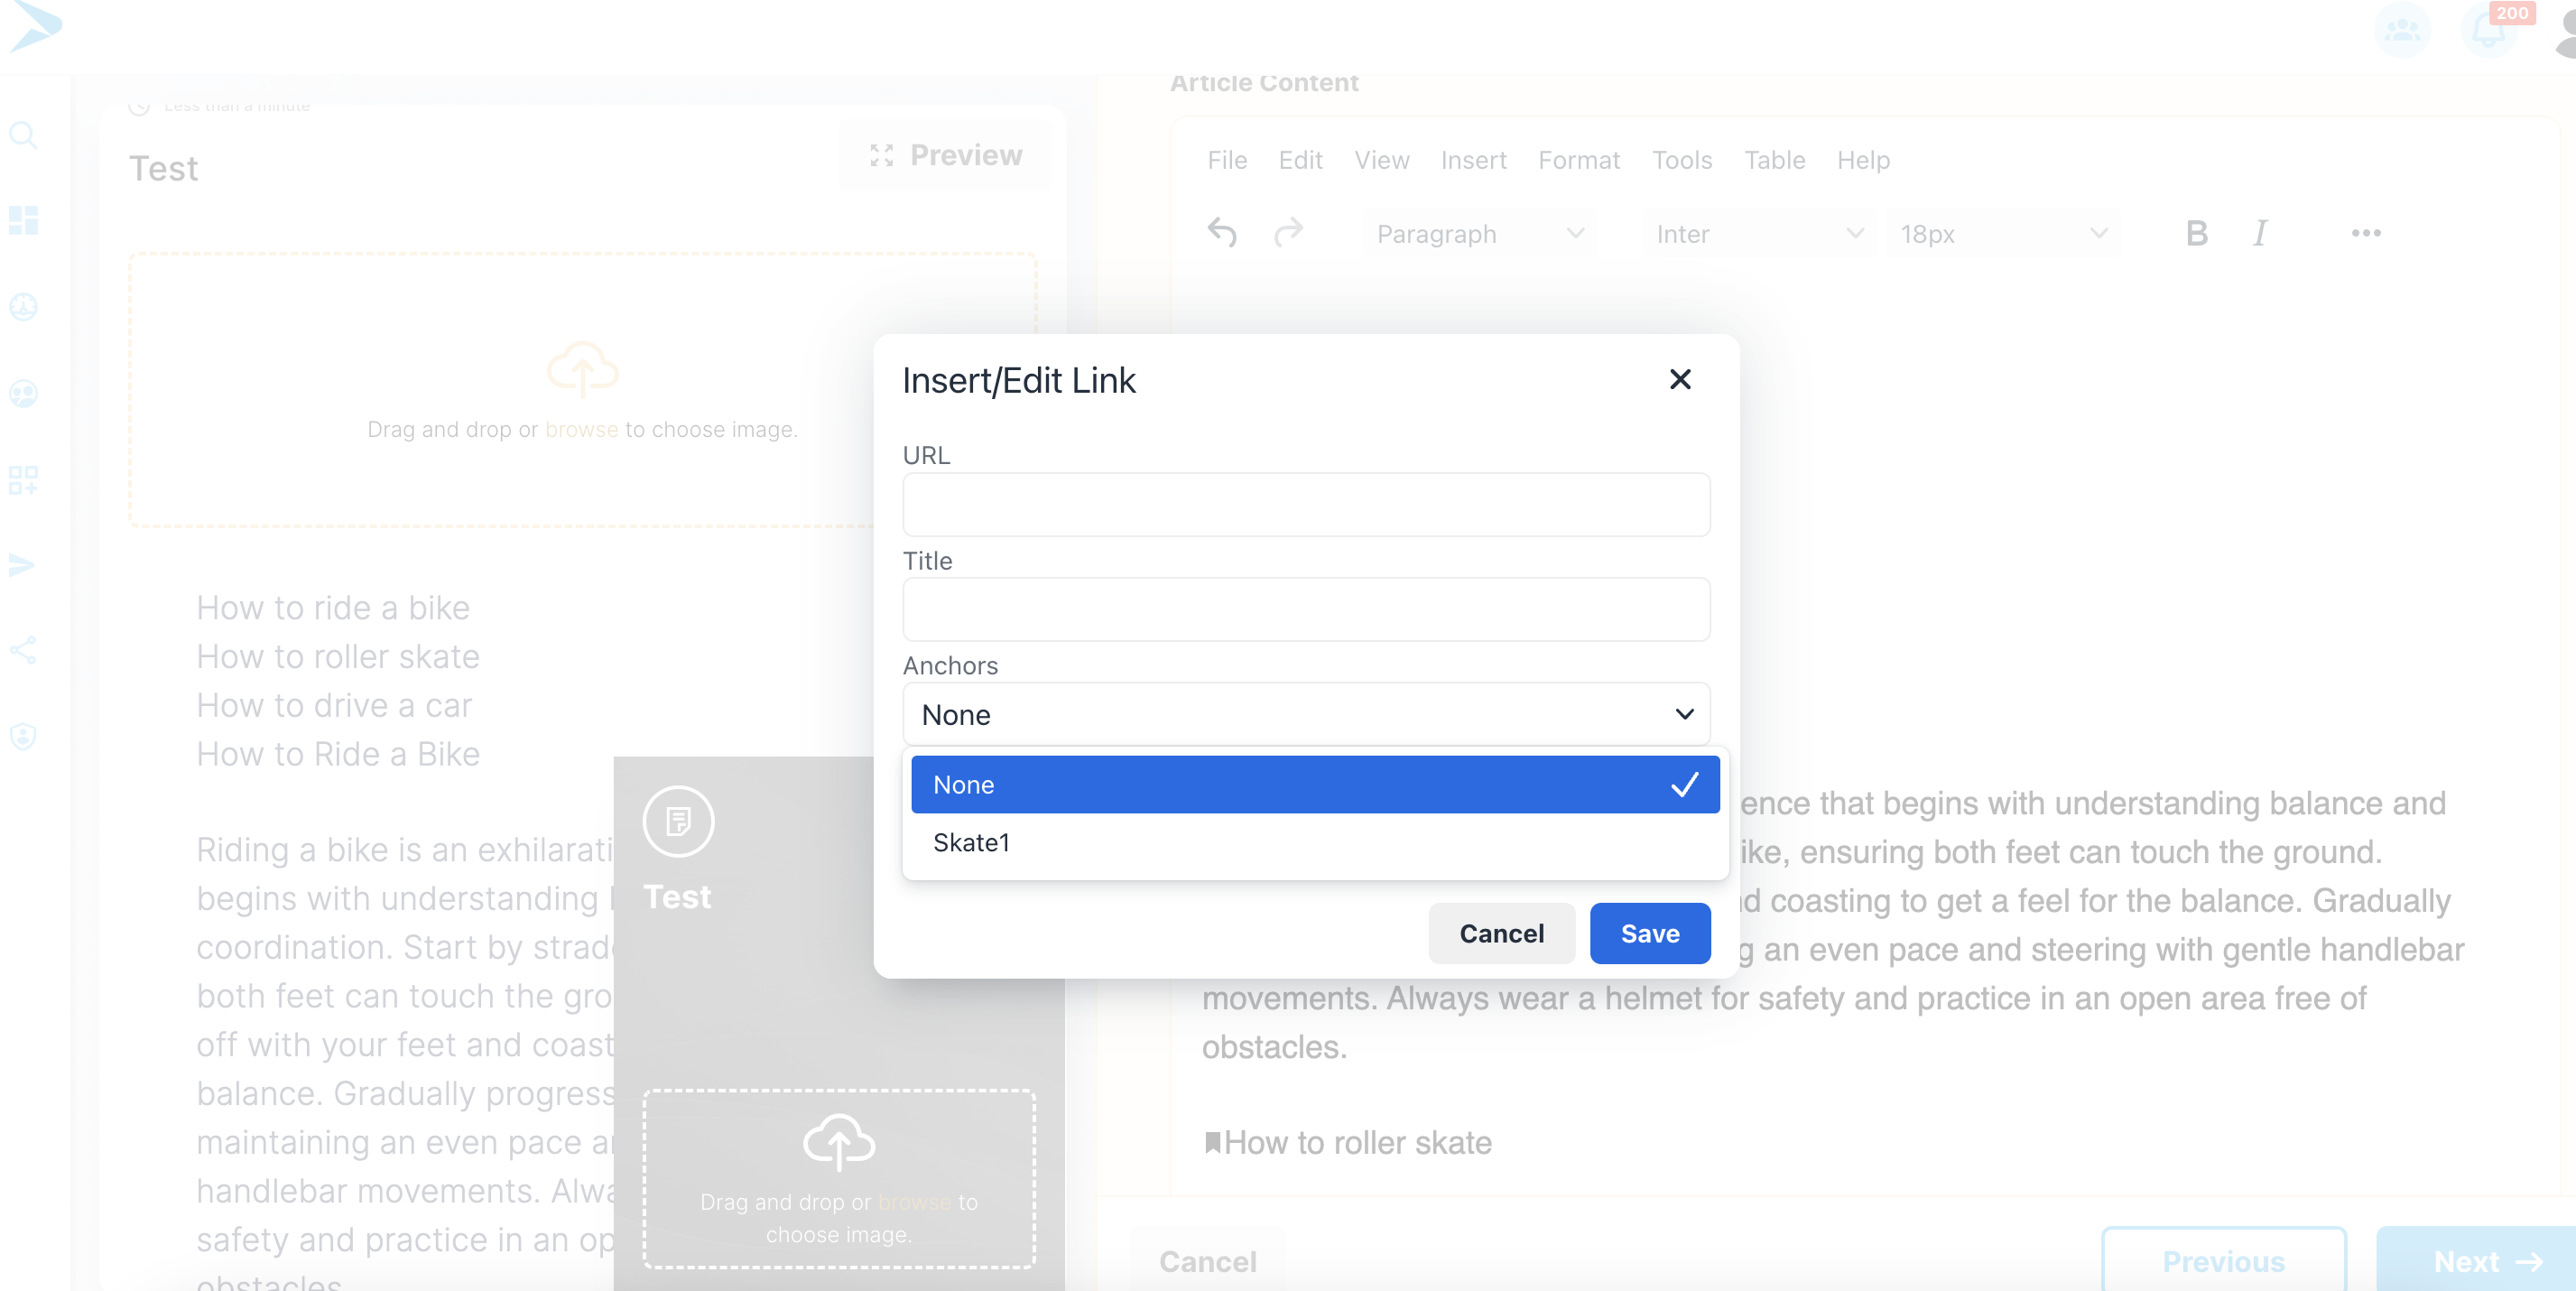Open the article Preview
This screenshot has width=2576, height=1291.
(x=946, y=156)
